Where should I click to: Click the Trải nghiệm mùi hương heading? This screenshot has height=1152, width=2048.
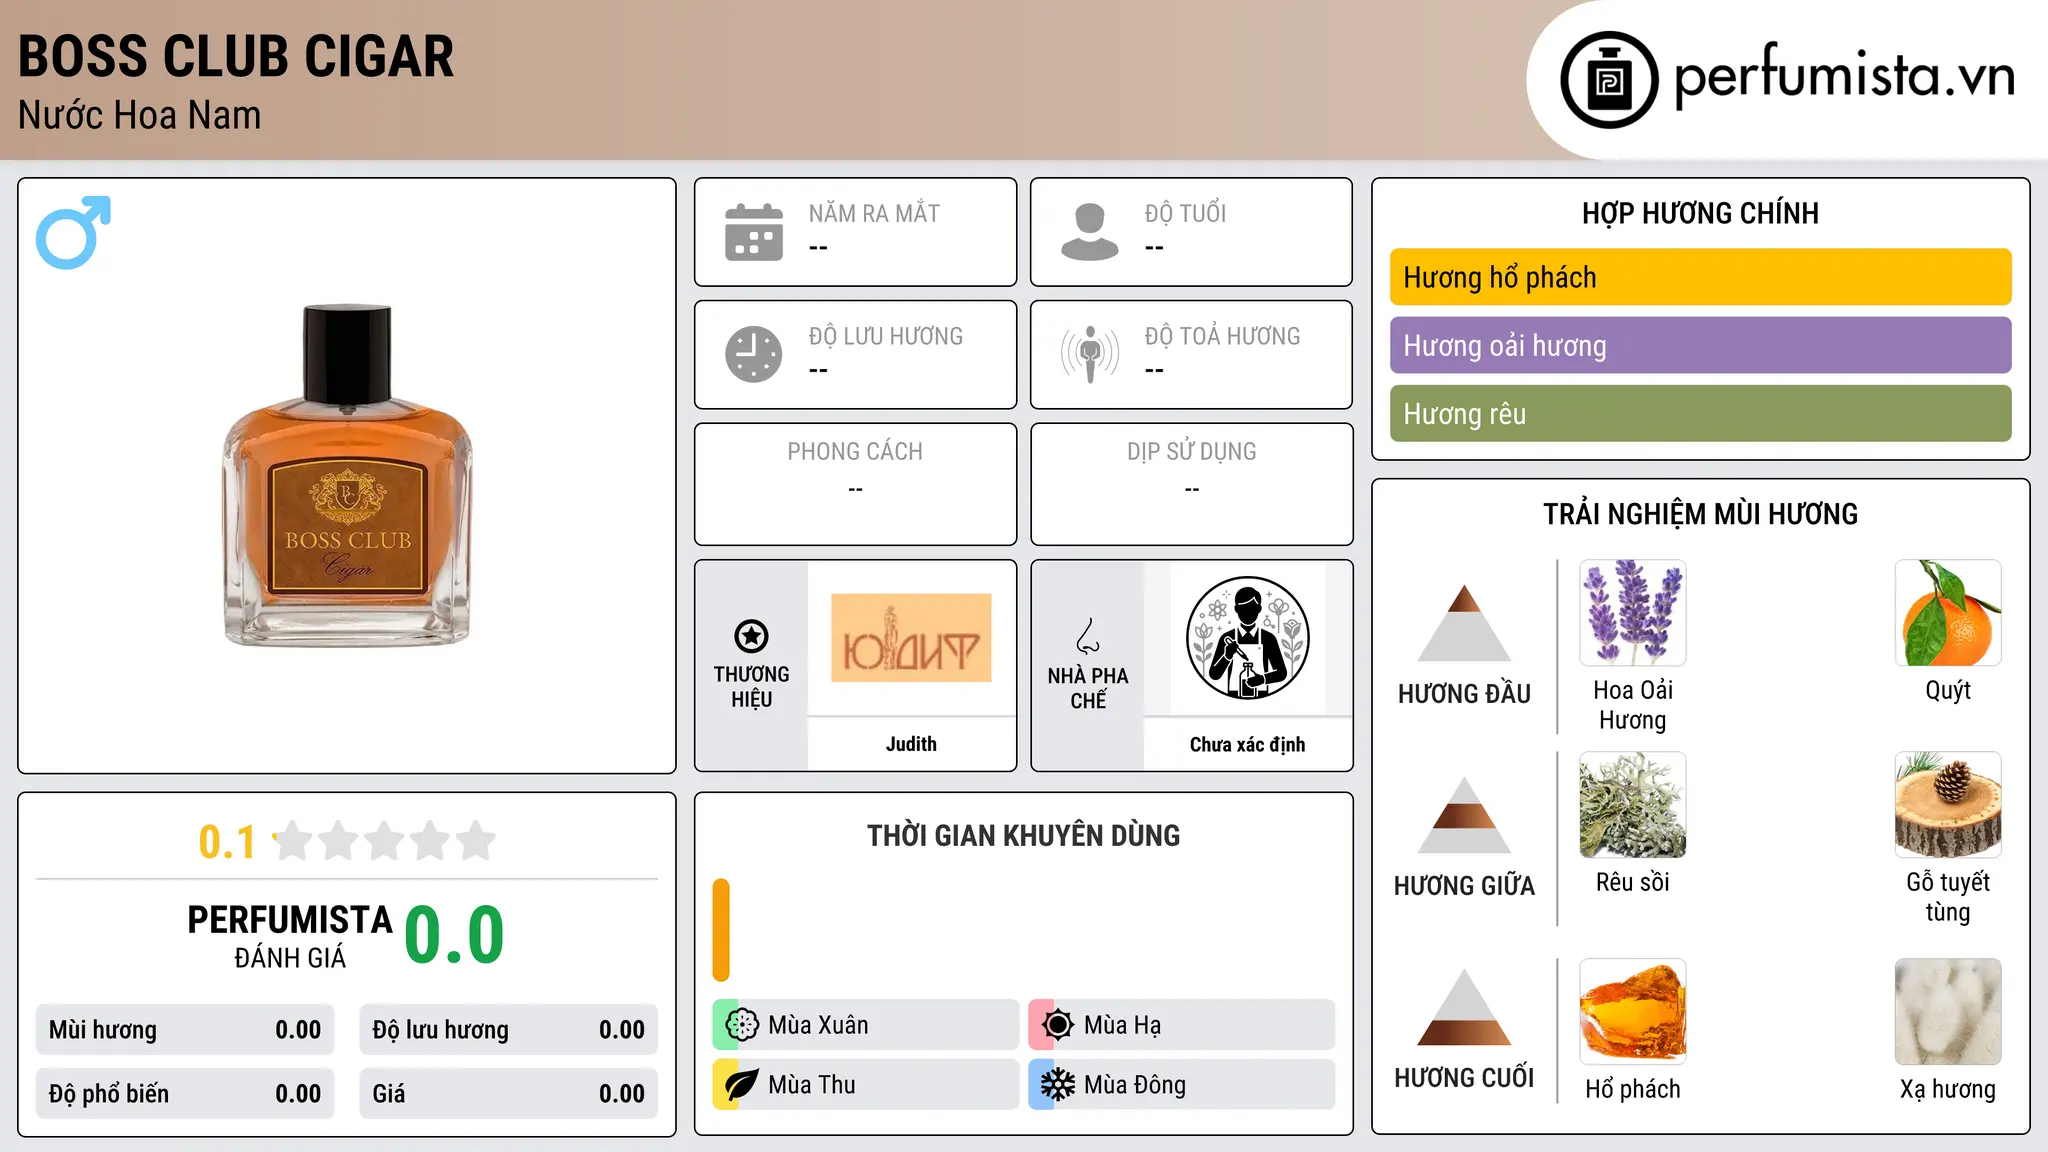(1700, 514)
